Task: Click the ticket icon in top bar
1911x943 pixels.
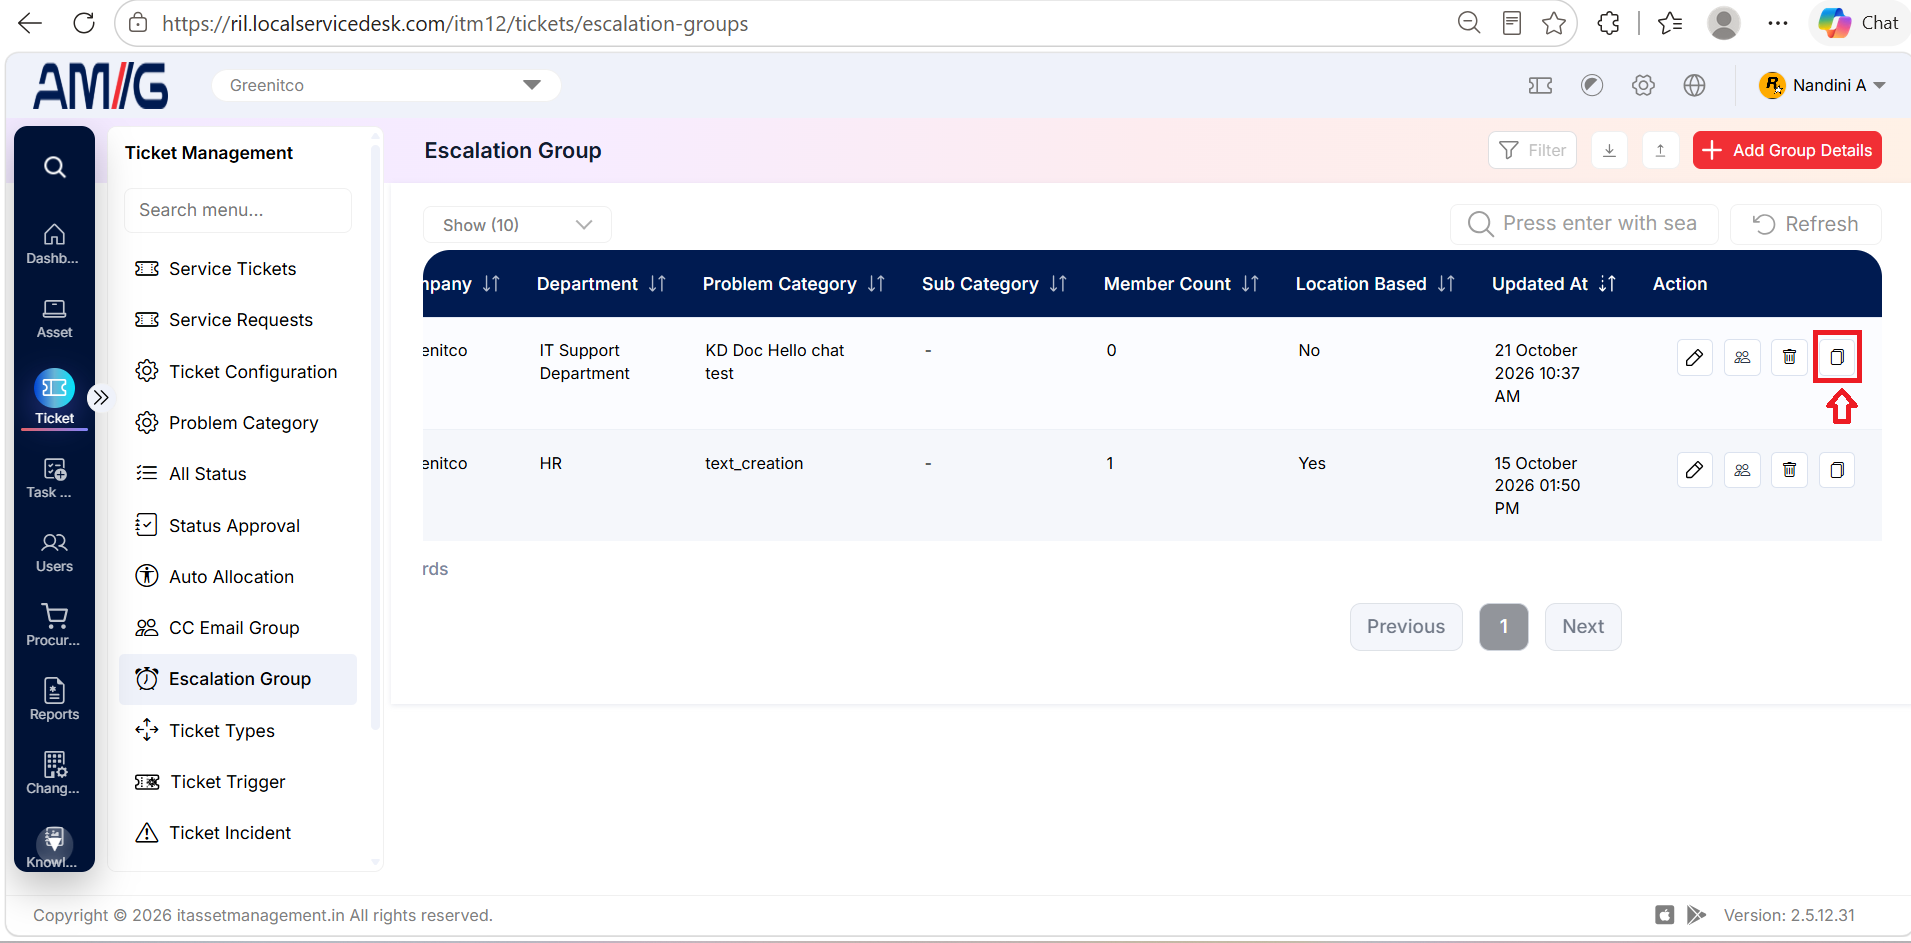Action: [x=1540, y=85]
